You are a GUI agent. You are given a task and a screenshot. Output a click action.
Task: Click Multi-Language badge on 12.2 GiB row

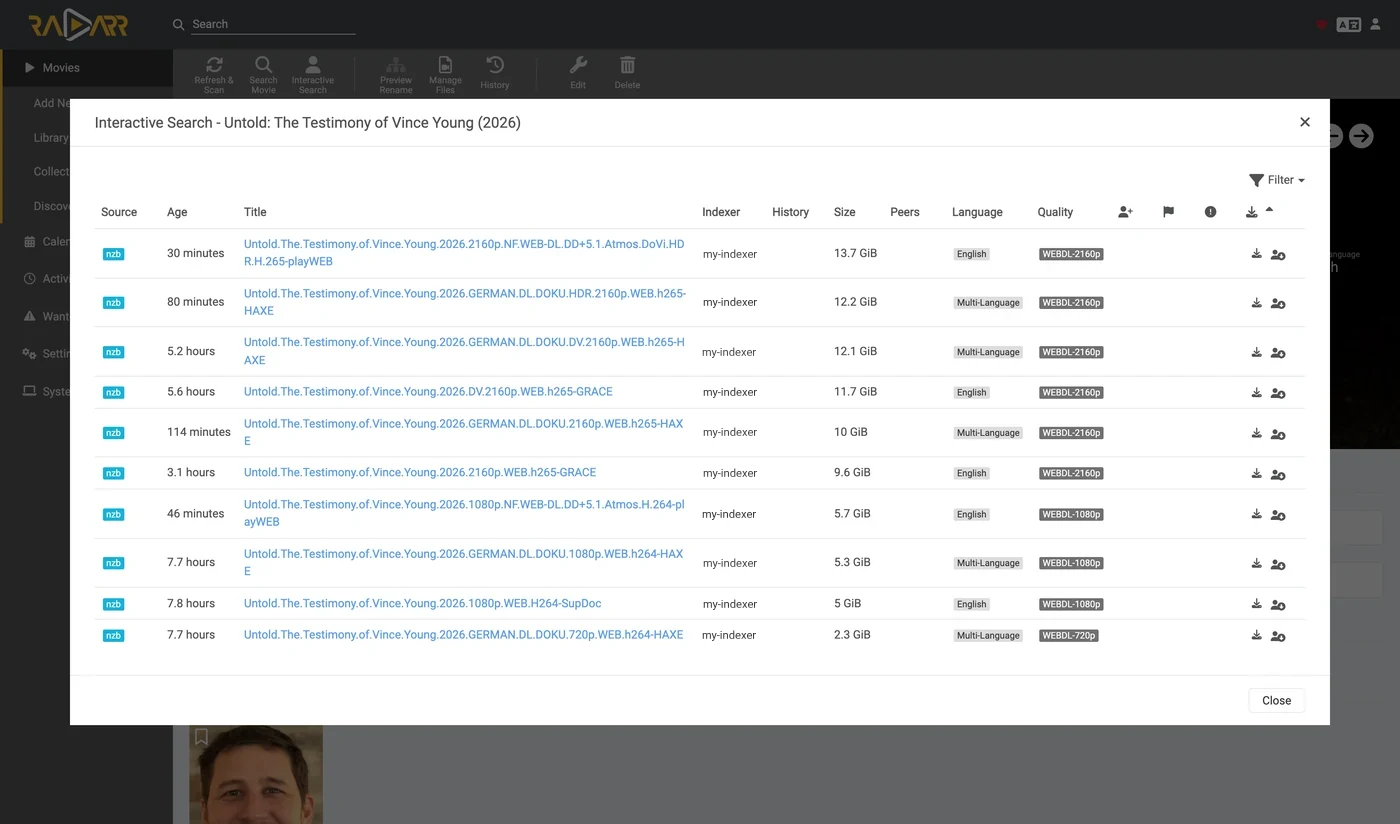pos(988,303)
